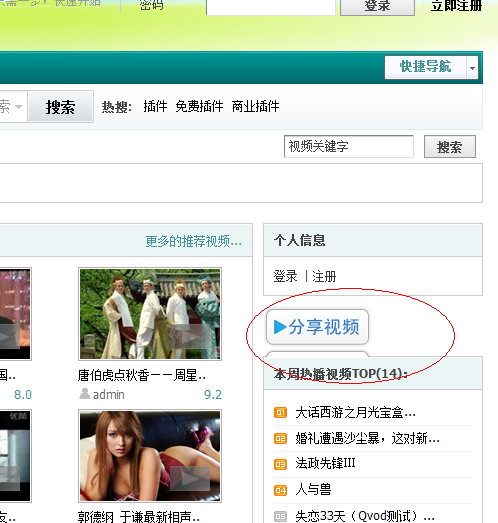Click the 郭德纲 于谦最新相声.. title
Image resolution: width=498 pixels, height=523 pixels.
coord(139,517)
